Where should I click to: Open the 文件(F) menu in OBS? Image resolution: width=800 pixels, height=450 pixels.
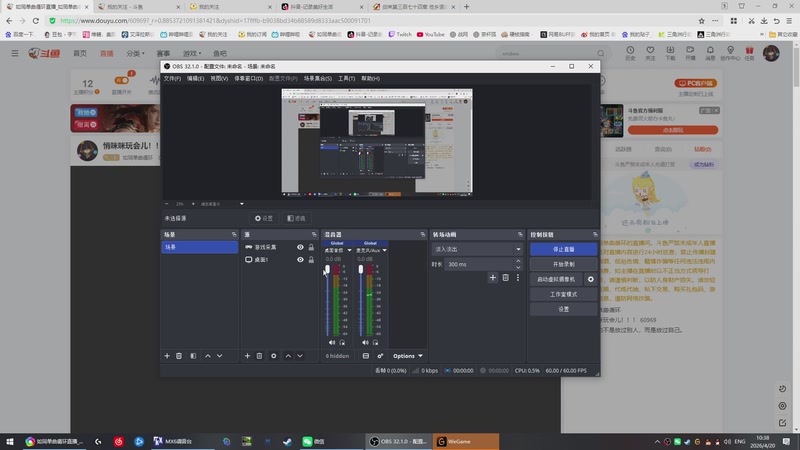[172, 79]
